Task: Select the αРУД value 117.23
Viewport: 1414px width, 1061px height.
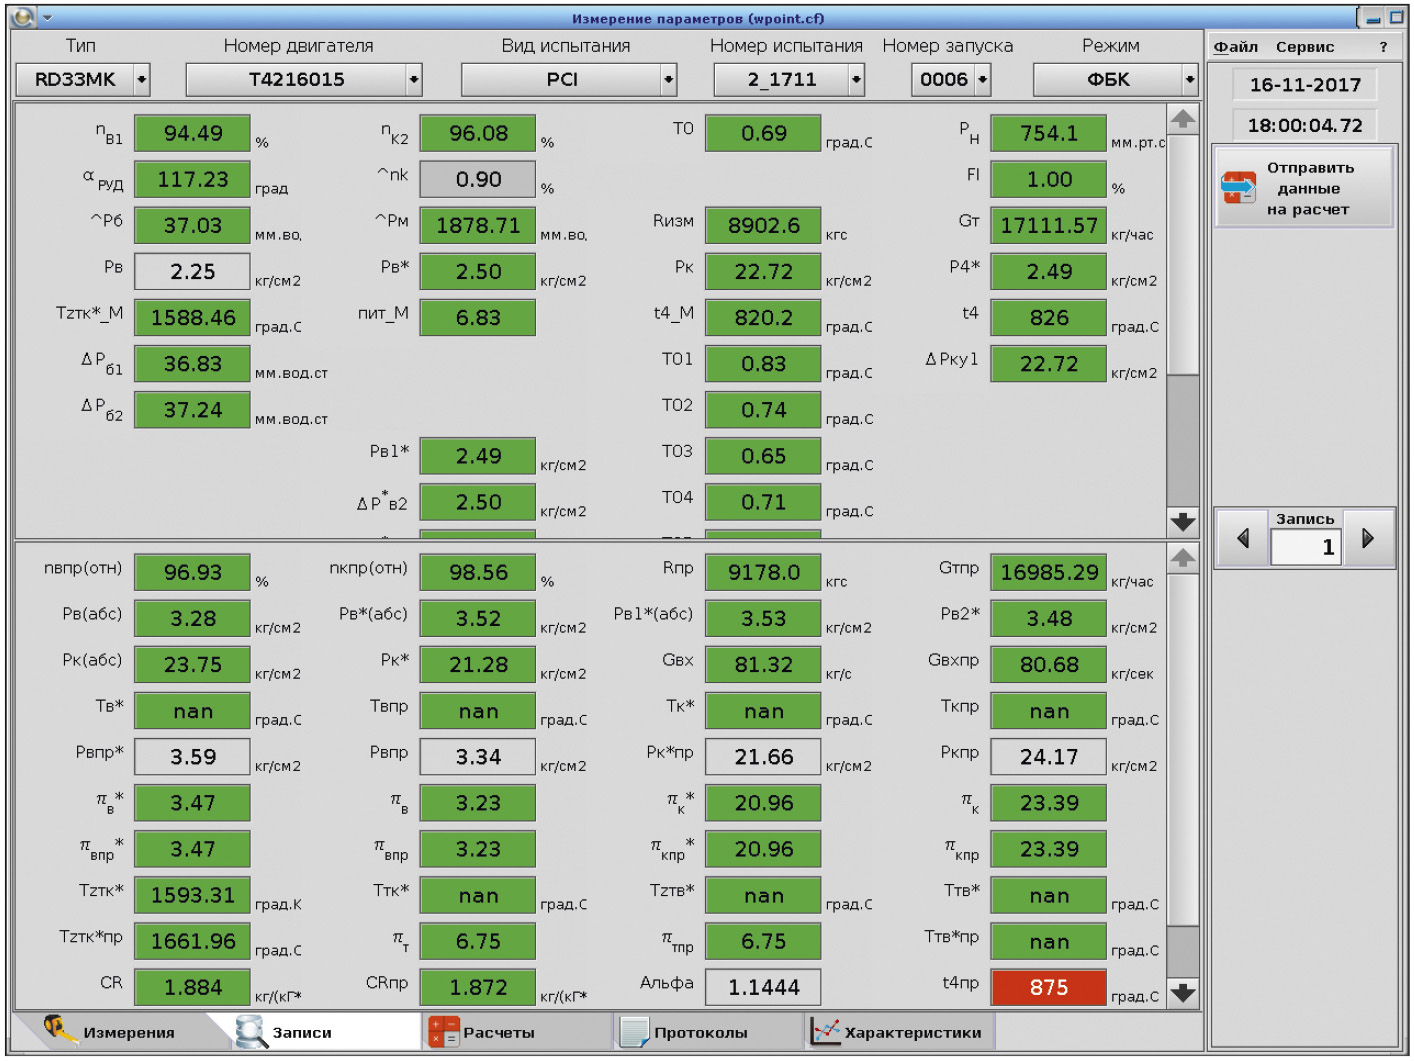Action: click(x=192, y=180)
